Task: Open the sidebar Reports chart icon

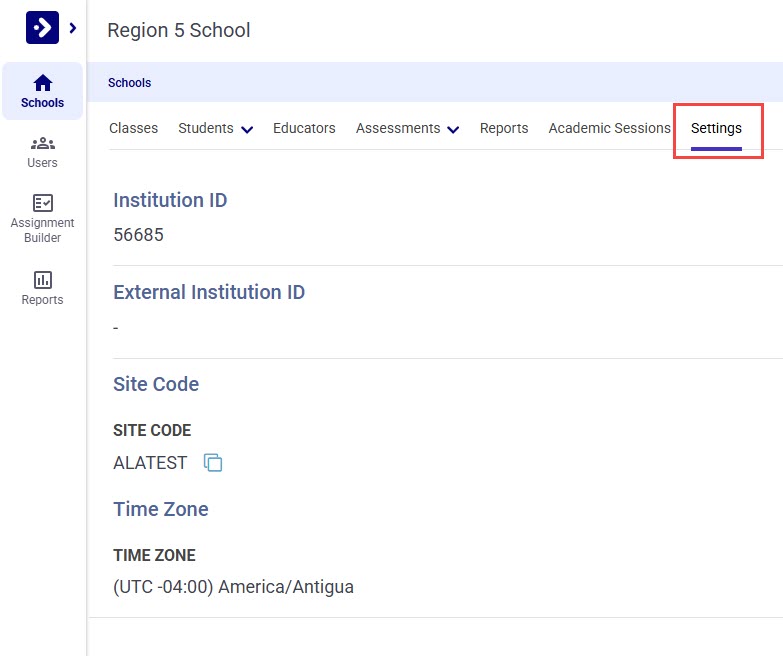Action: coord(42,280)
